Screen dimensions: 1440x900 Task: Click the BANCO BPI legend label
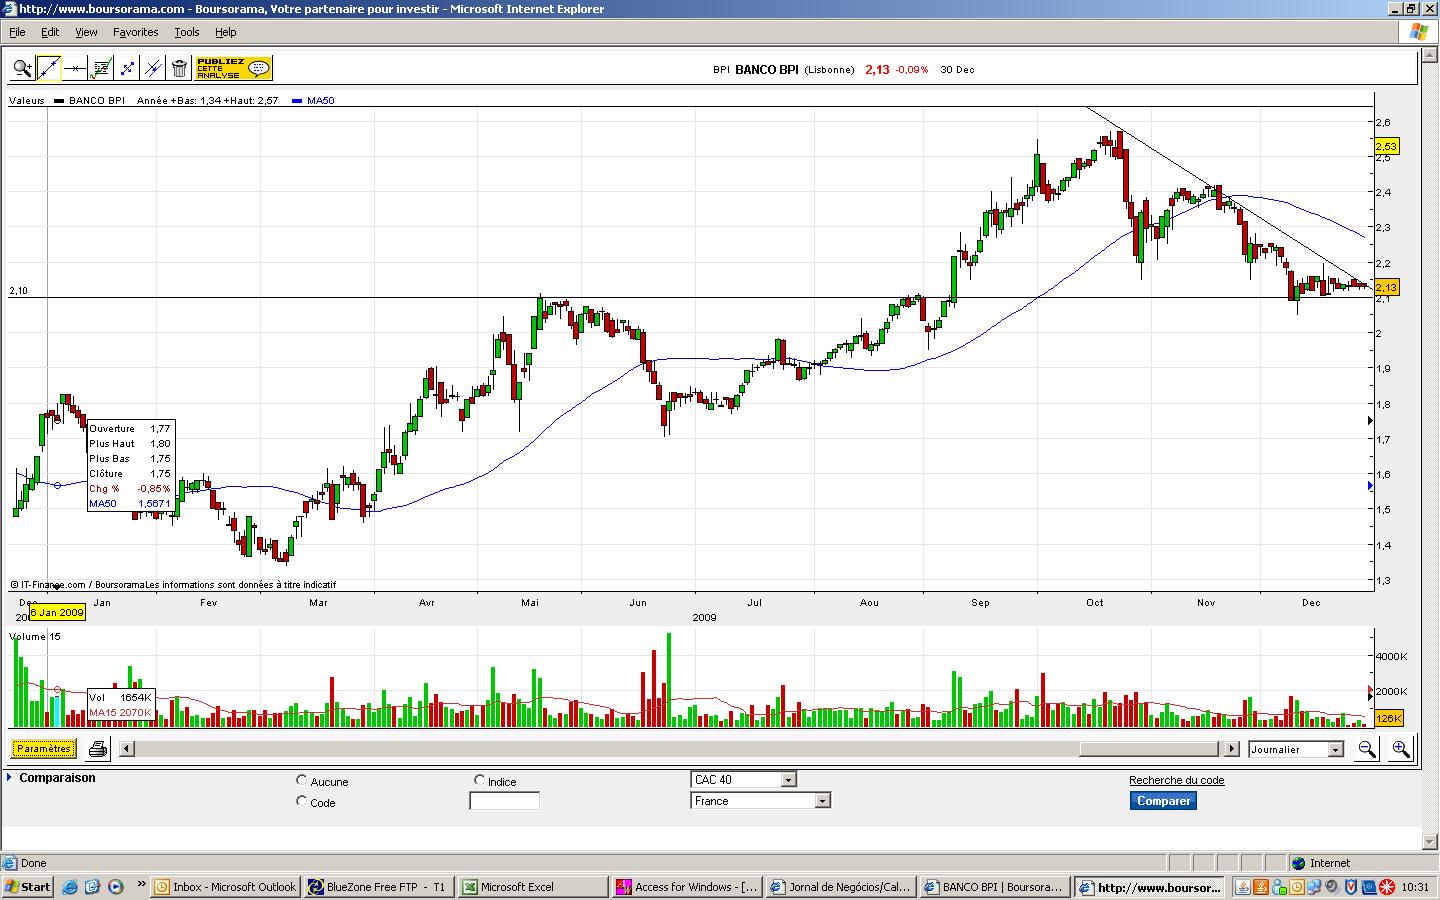pyautogui.click(x=96, y=100)
